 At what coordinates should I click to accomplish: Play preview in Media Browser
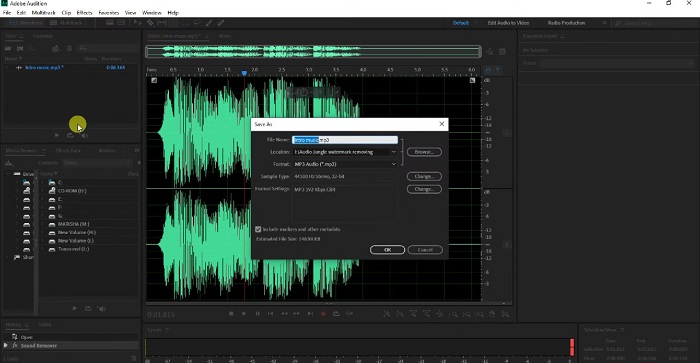74,308
